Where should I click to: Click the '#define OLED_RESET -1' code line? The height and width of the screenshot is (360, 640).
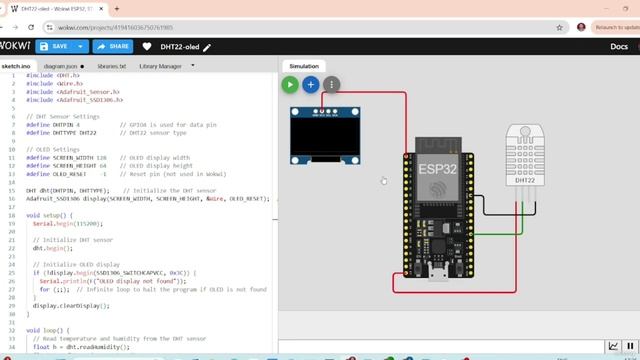(66, 174)
